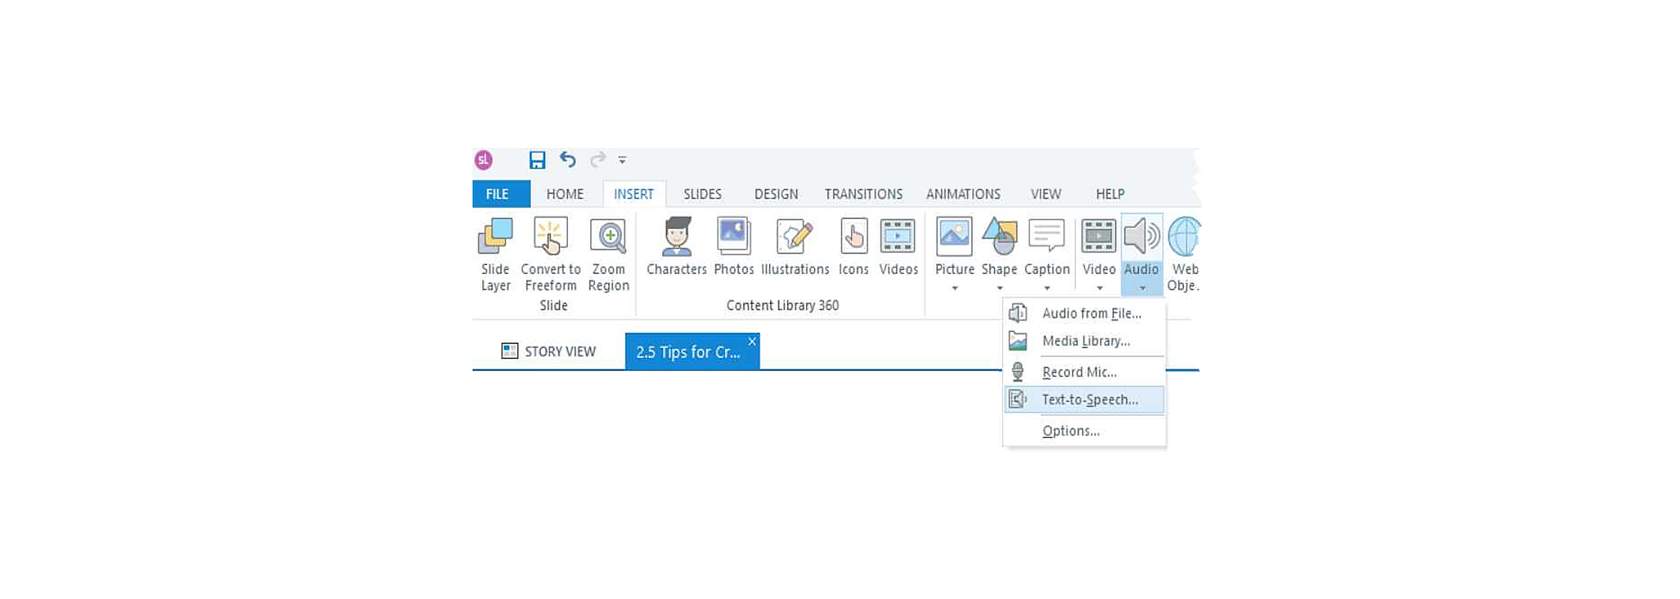This screenshot has width=1680, height=599.
Task: Close the 2.5 Tips slide tab
Action: (752, 342)
